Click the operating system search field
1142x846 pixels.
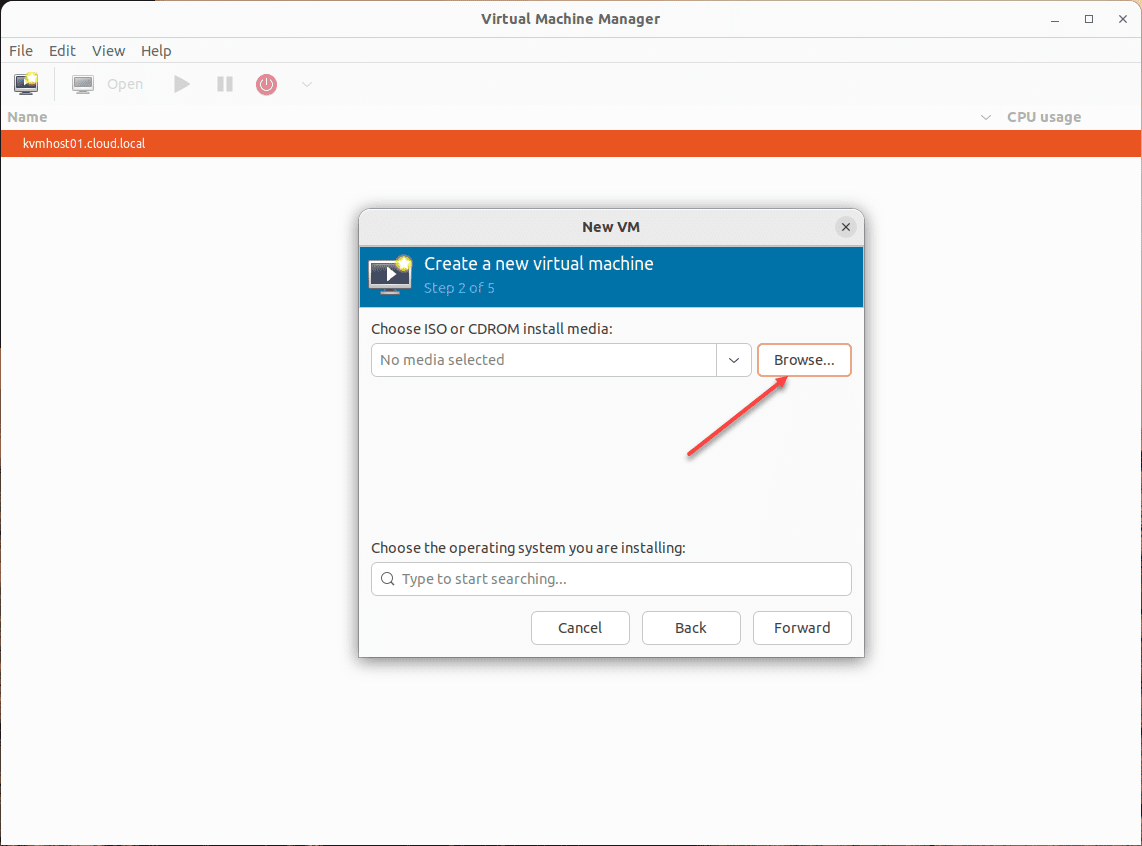click(611, 579)
